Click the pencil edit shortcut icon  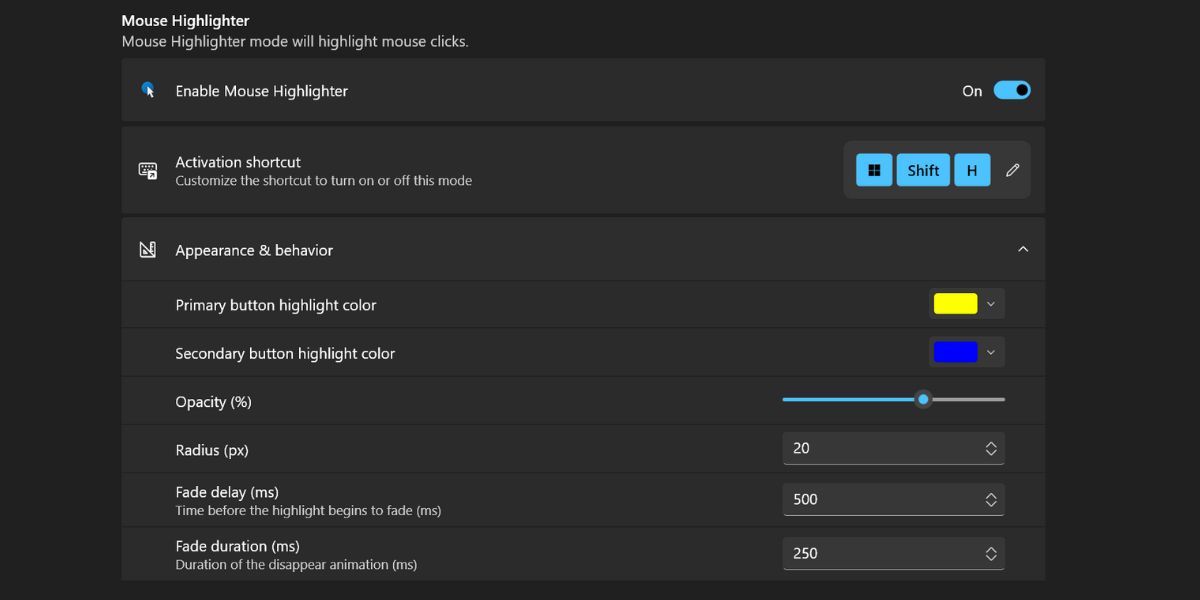point(1012,170)
